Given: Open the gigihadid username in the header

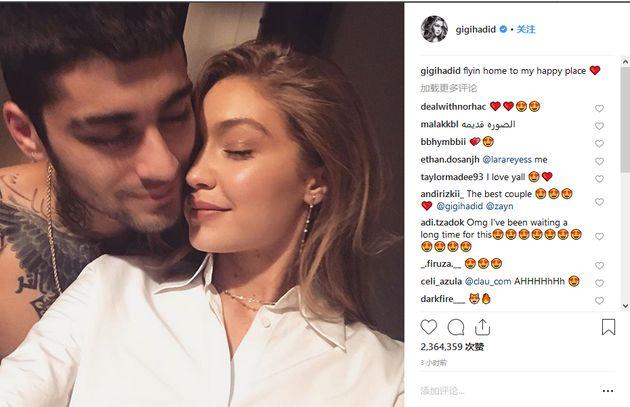Looking at the screenshot, I should coord(476,29).
